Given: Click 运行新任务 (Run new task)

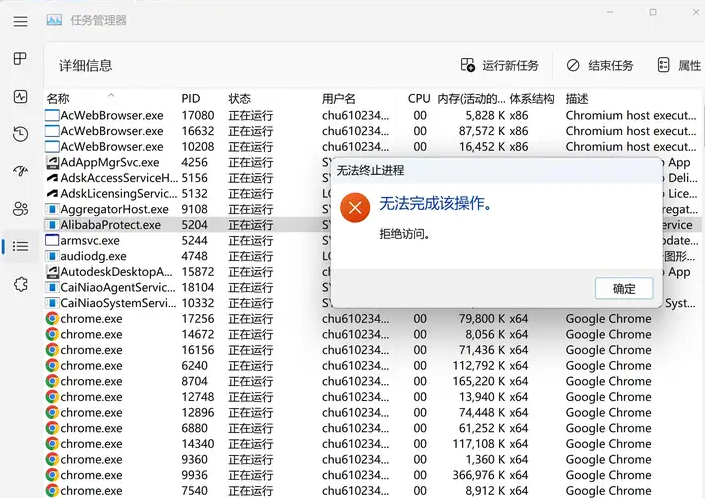Looking at the screenshot, I should (x=499, y=65).
